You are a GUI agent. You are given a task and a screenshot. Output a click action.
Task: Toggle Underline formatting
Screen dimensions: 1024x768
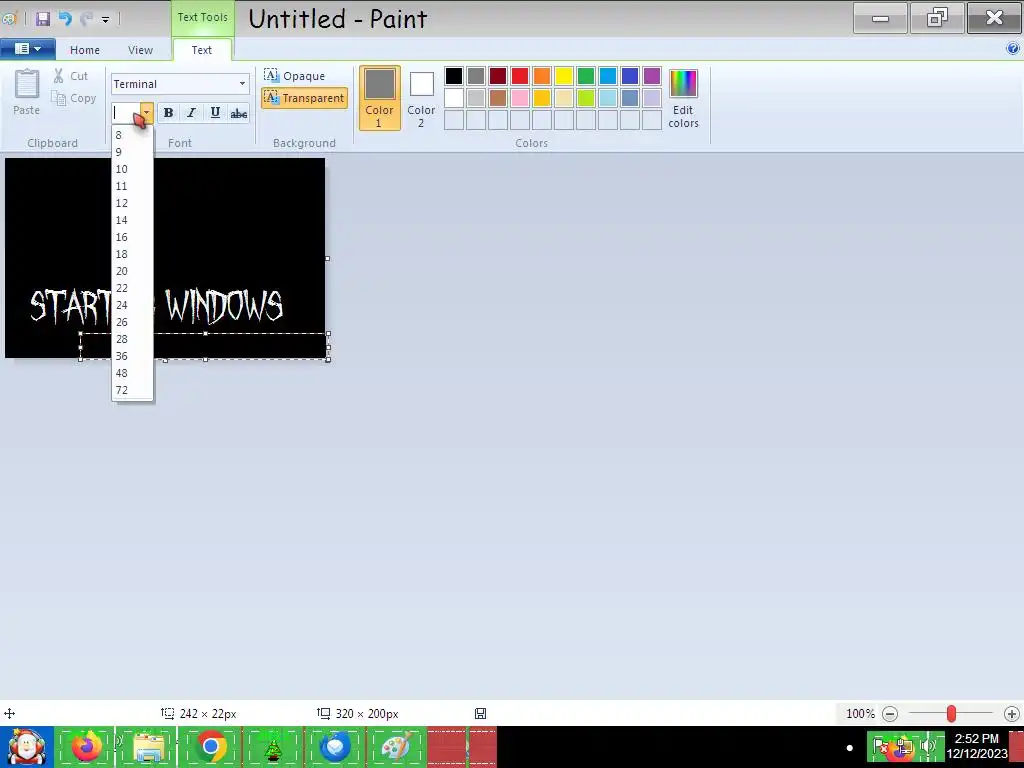(215, 112)
